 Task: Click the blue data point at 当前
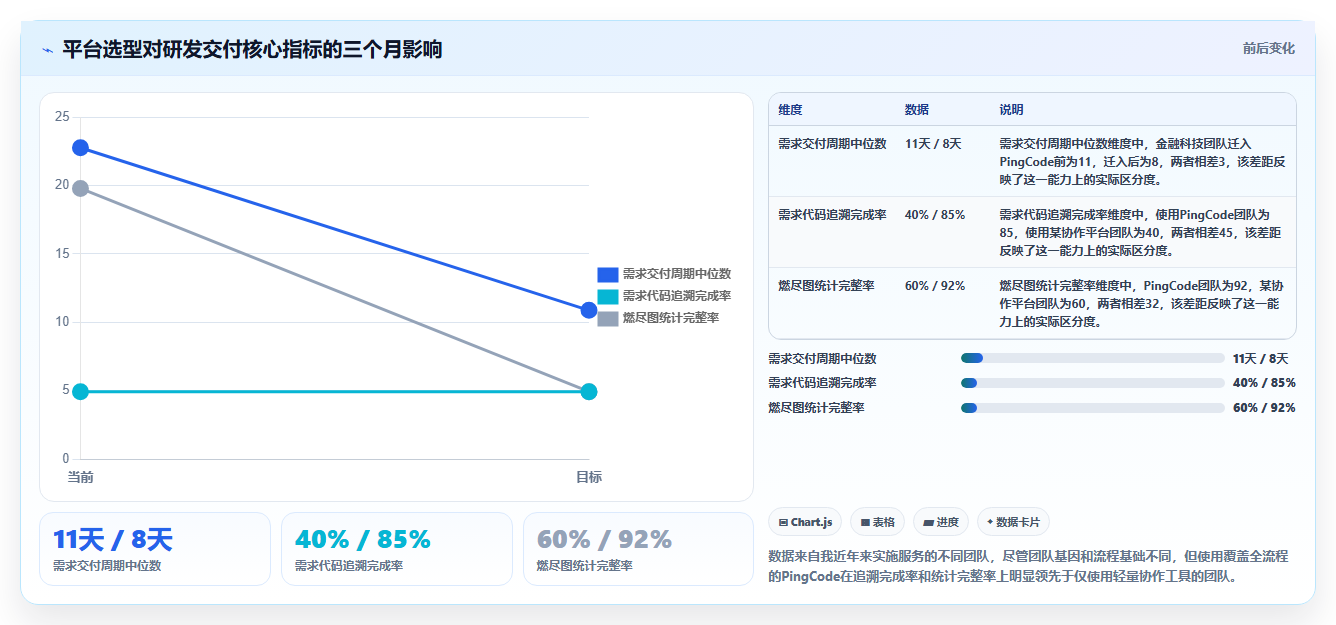(80, 148)
